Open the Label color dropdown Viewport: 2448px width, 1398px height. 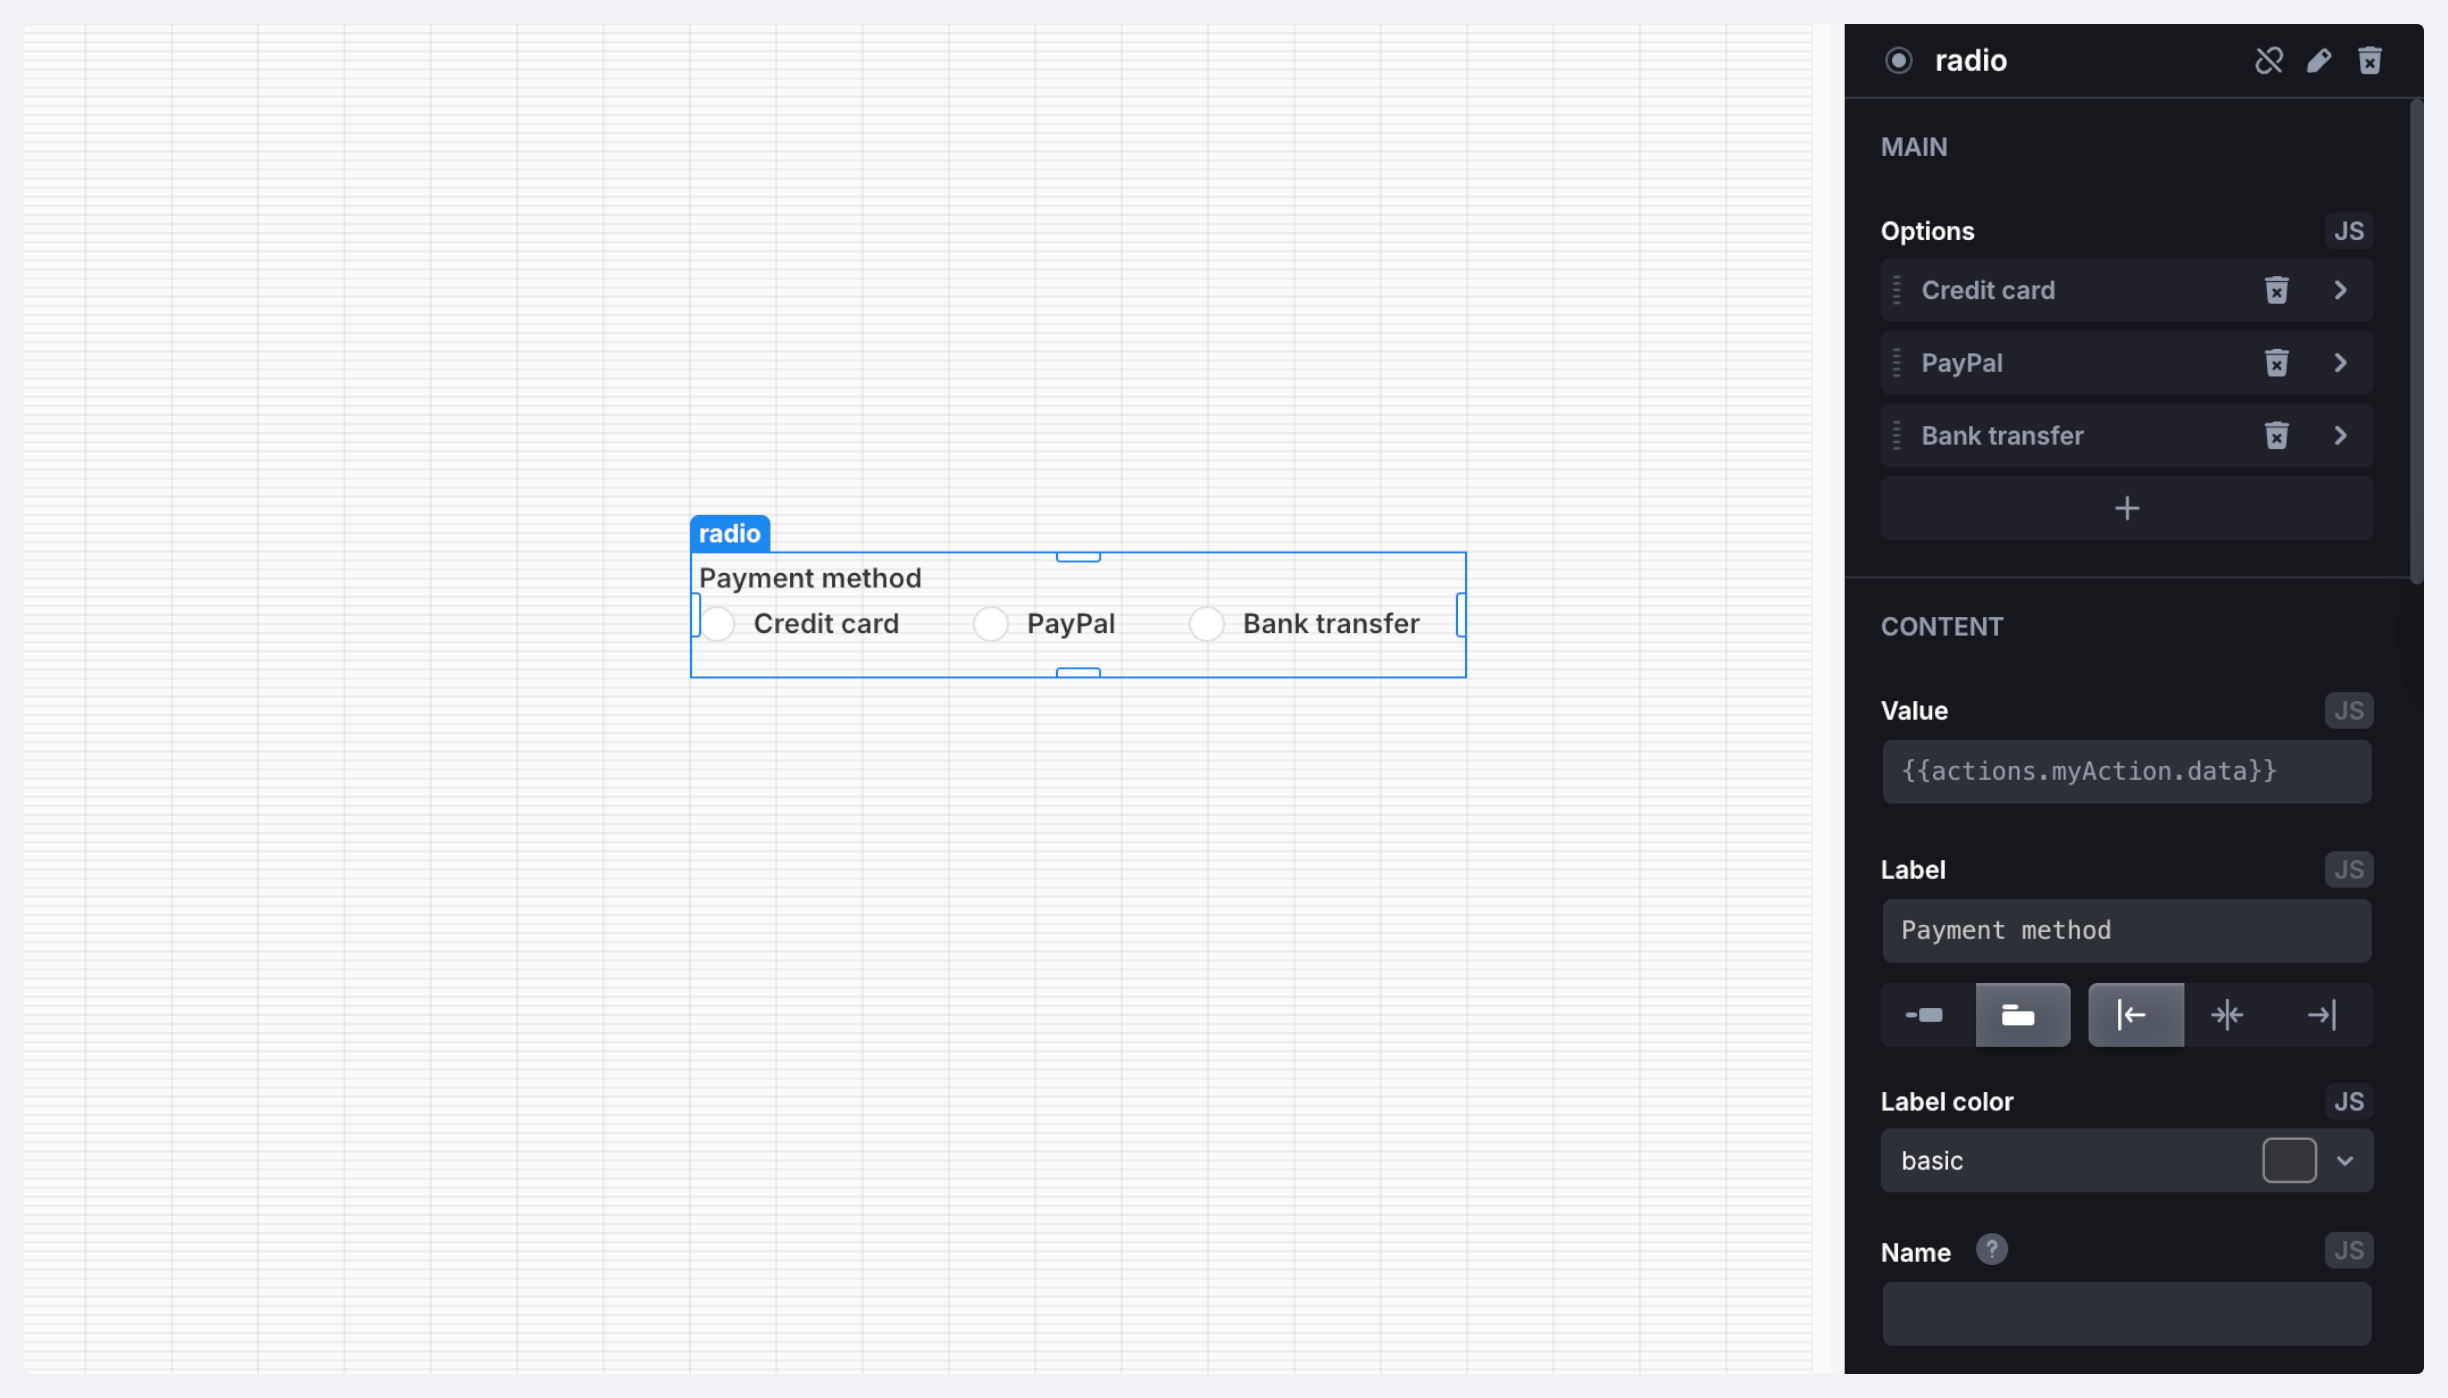tap(2344, 1161)
